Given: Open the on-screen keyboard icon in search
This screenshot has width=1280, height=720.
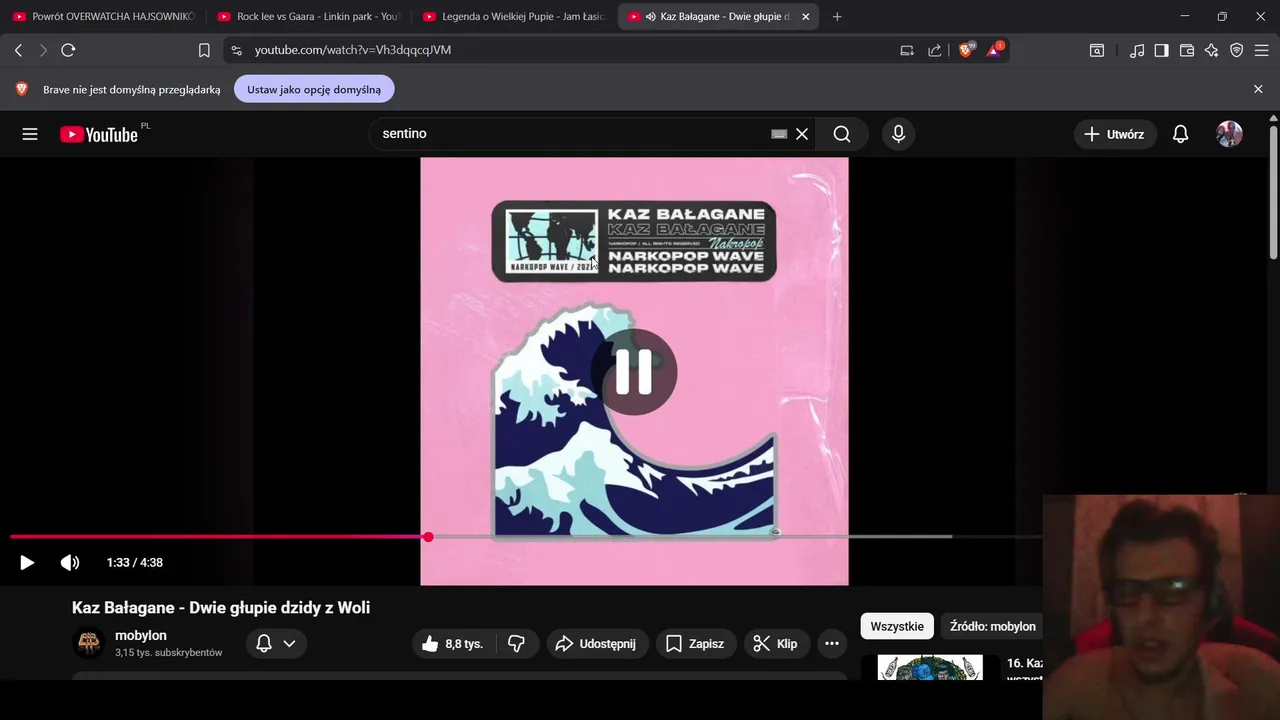Looking at the screenshot, I should 779,134.
